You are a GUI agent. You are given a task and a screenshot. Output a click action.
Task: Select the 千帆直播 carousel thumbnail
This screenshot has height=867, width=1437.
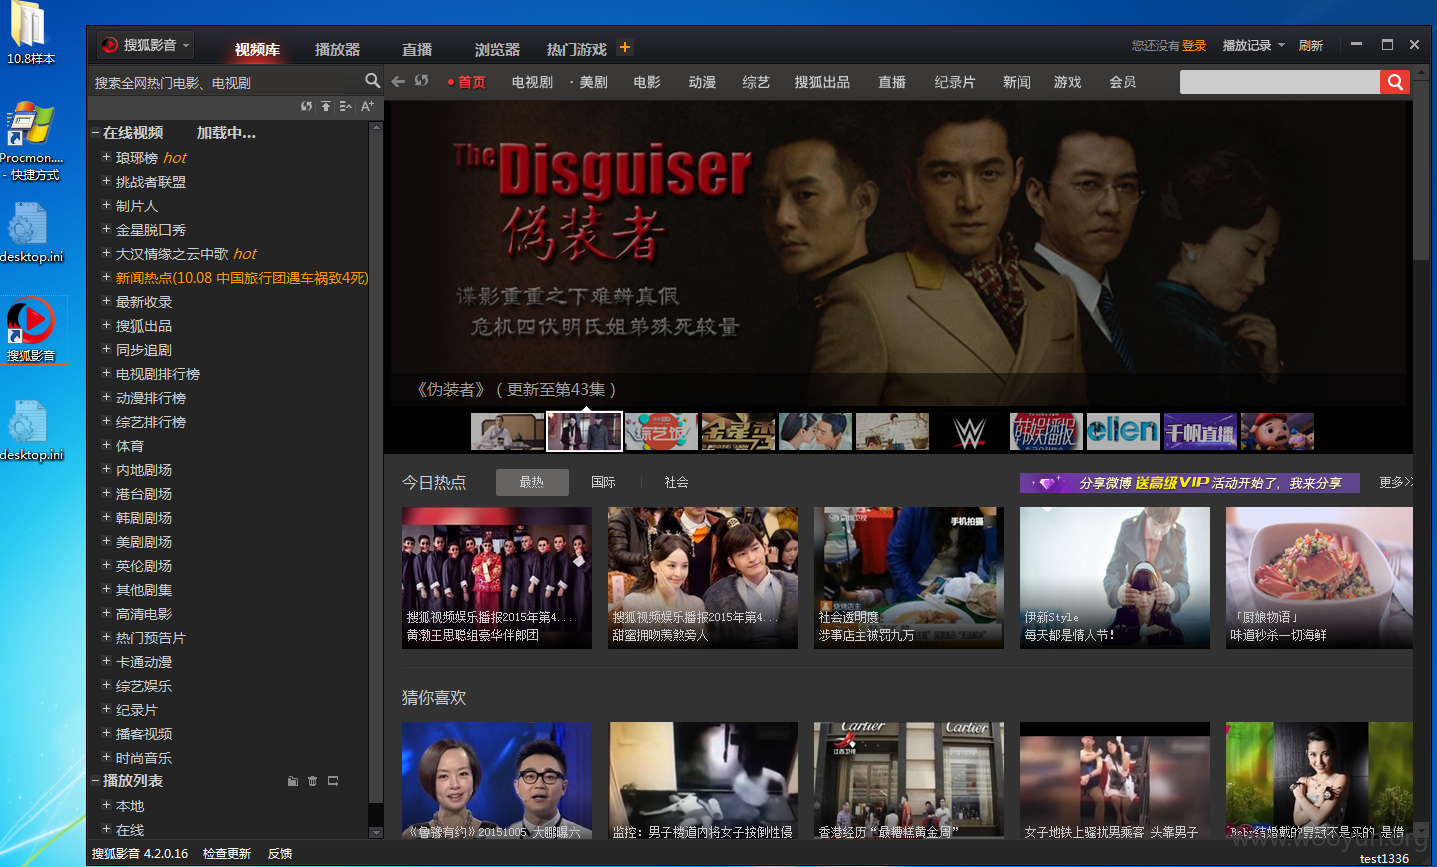coord(1200,431)
